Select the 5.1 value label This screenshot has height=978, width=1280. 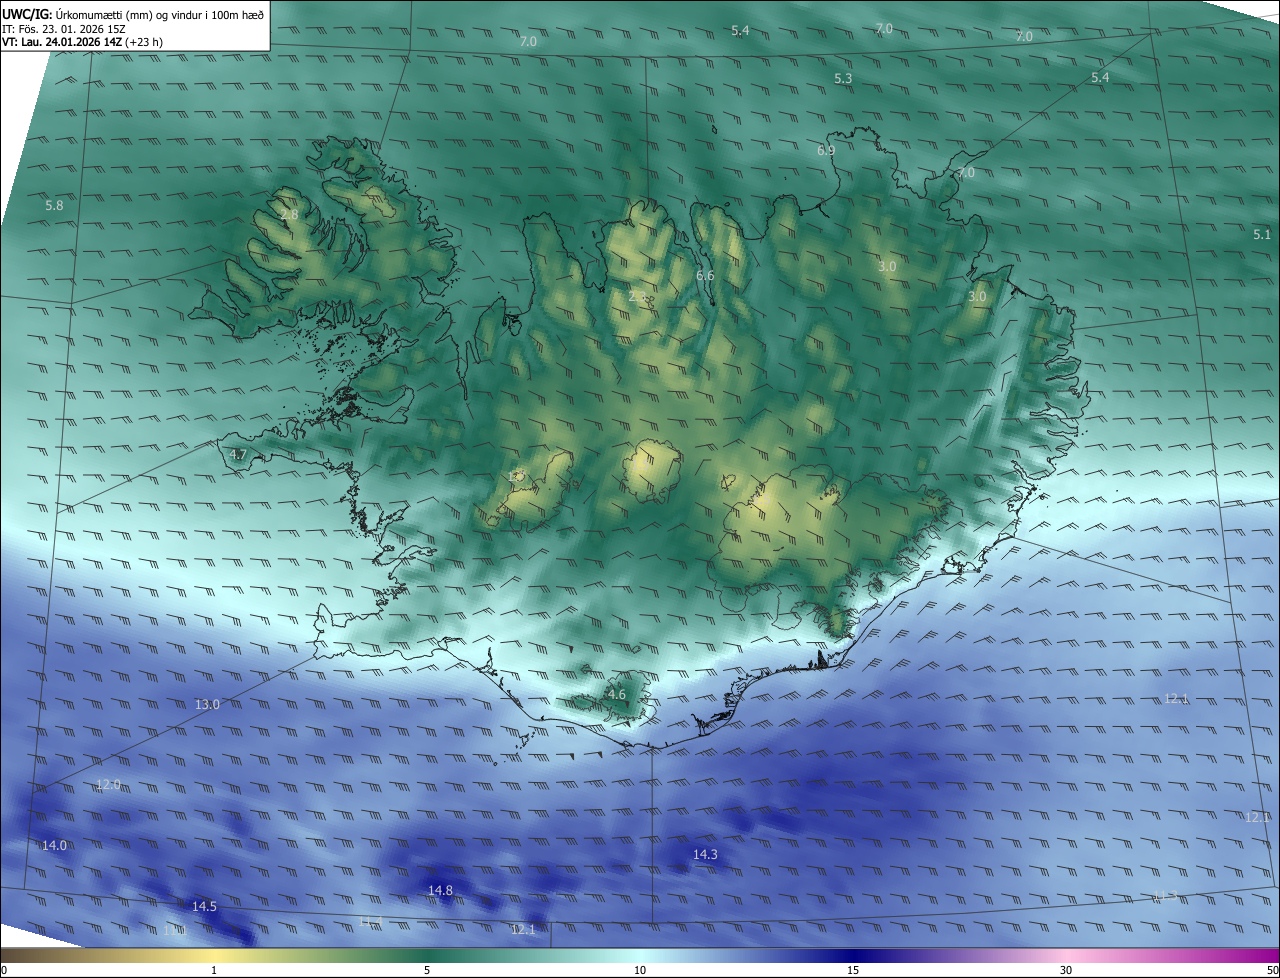[x=1262, y=235]
